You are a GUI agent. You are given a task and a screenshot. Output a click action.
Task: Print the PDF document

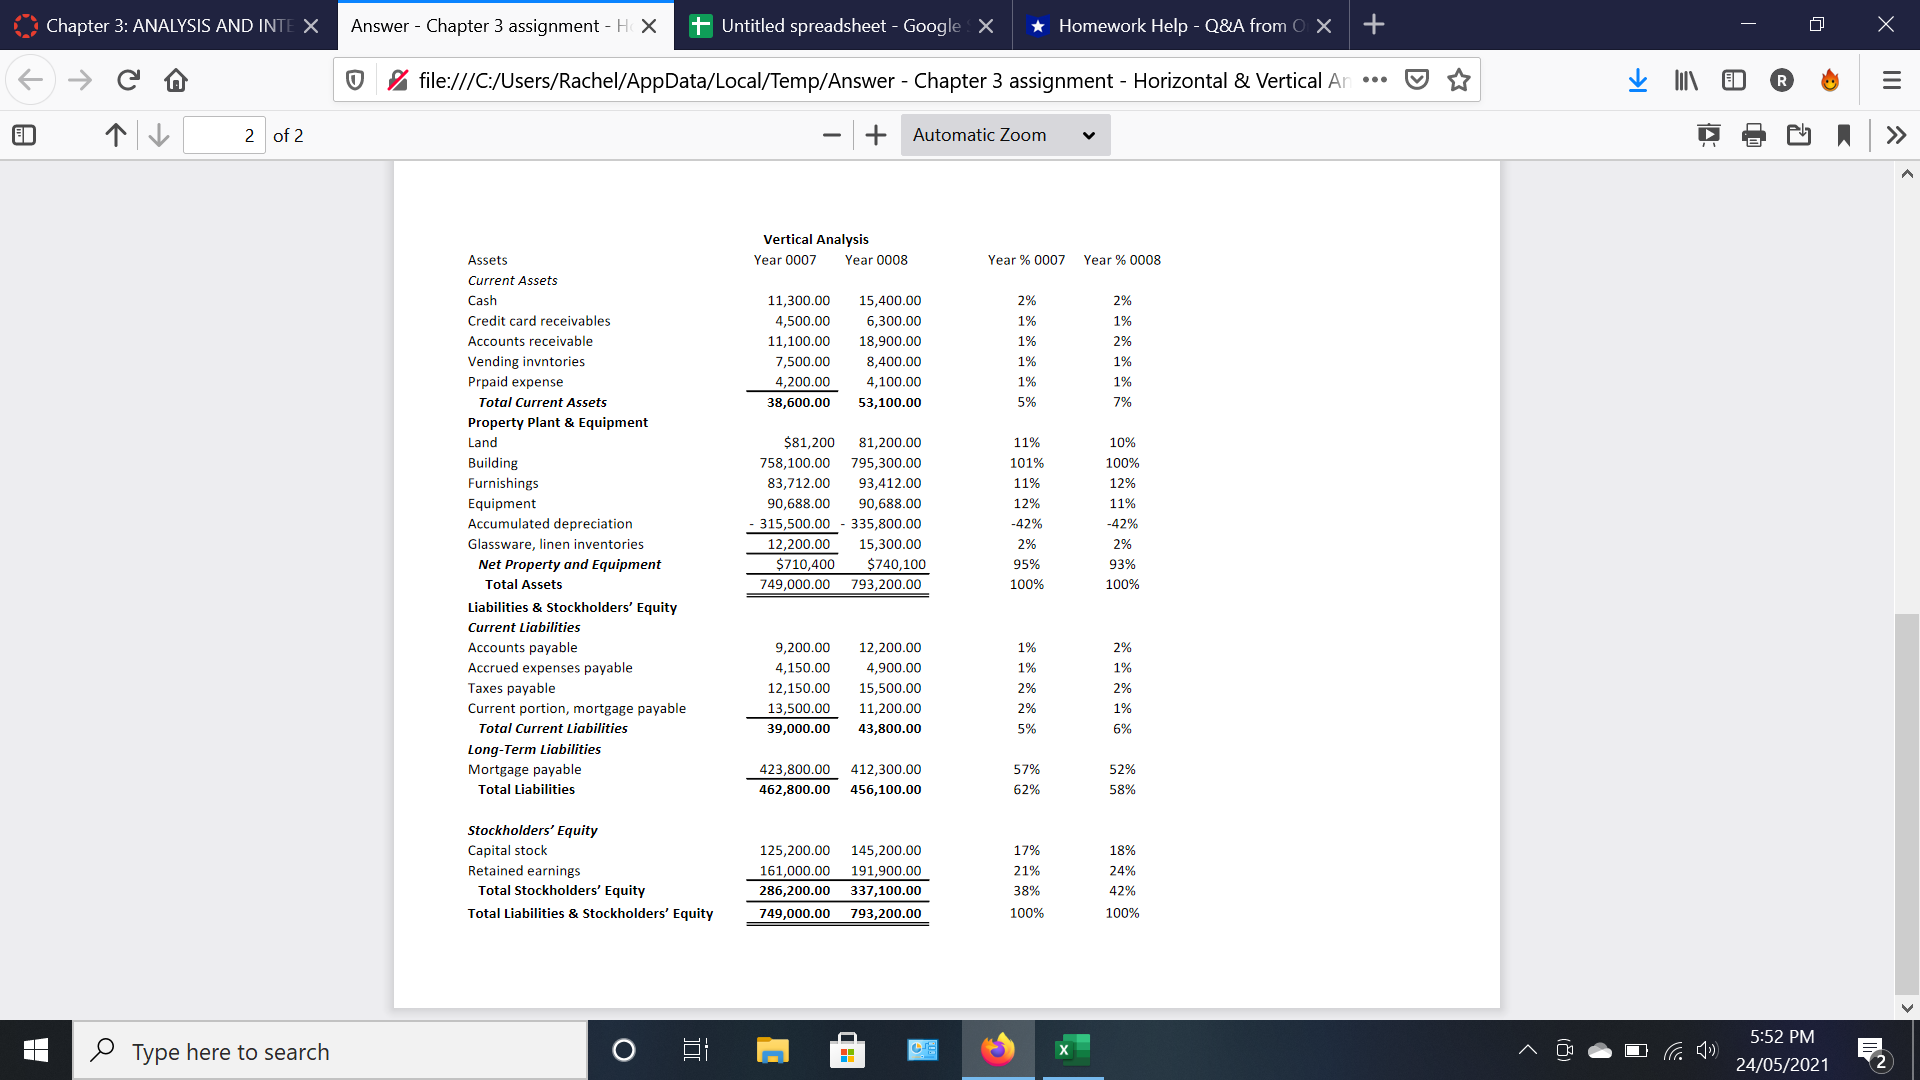click(1754, 135)
